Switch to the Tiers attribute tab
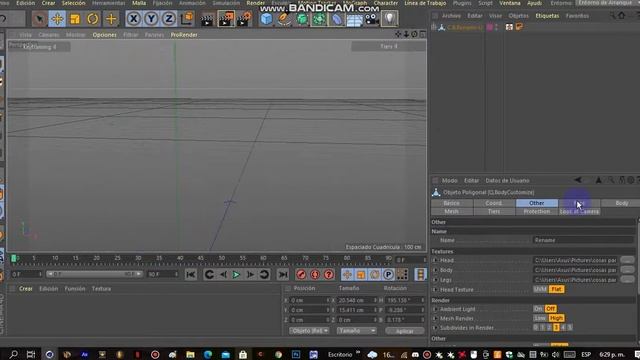The width and height of the screenshot is (640, 360). pos(494,211)
